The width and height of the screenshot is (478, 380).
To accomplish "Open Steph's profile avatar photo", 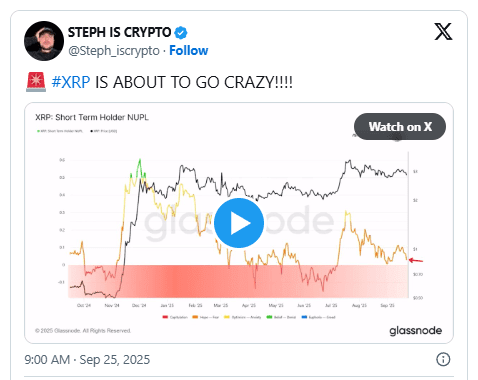I will [x=44, y=41].
